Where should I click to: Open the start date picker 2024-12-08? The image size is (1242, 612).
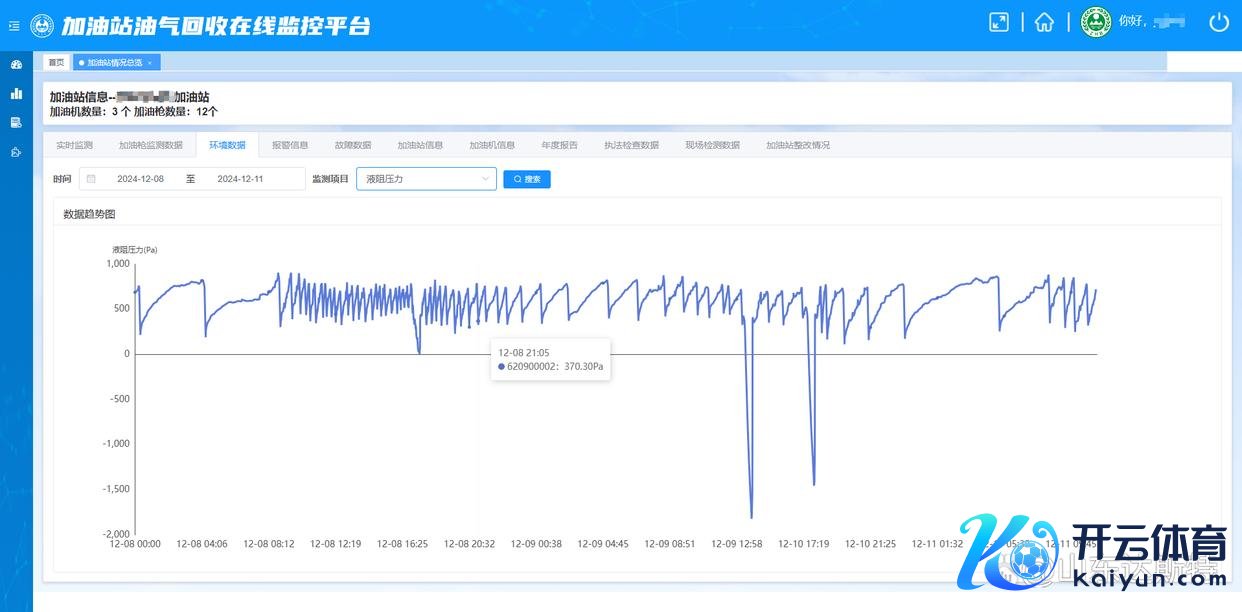pos(140,179)
